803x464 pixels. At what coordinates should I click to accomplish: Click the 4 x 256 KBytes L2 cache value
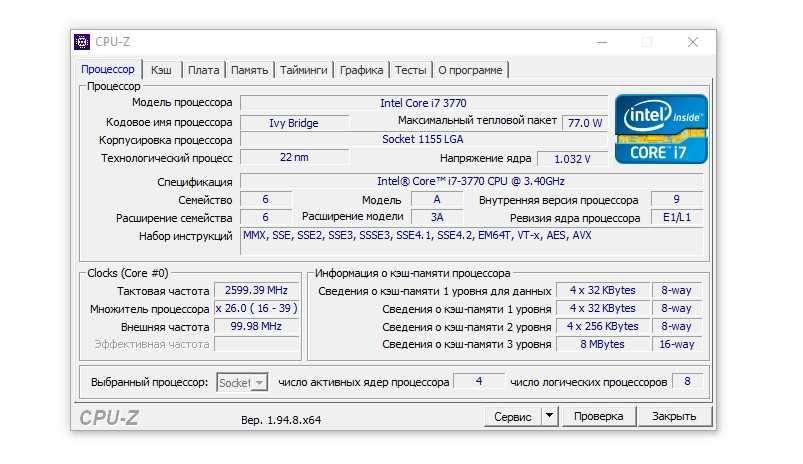[x=603, y=326]
